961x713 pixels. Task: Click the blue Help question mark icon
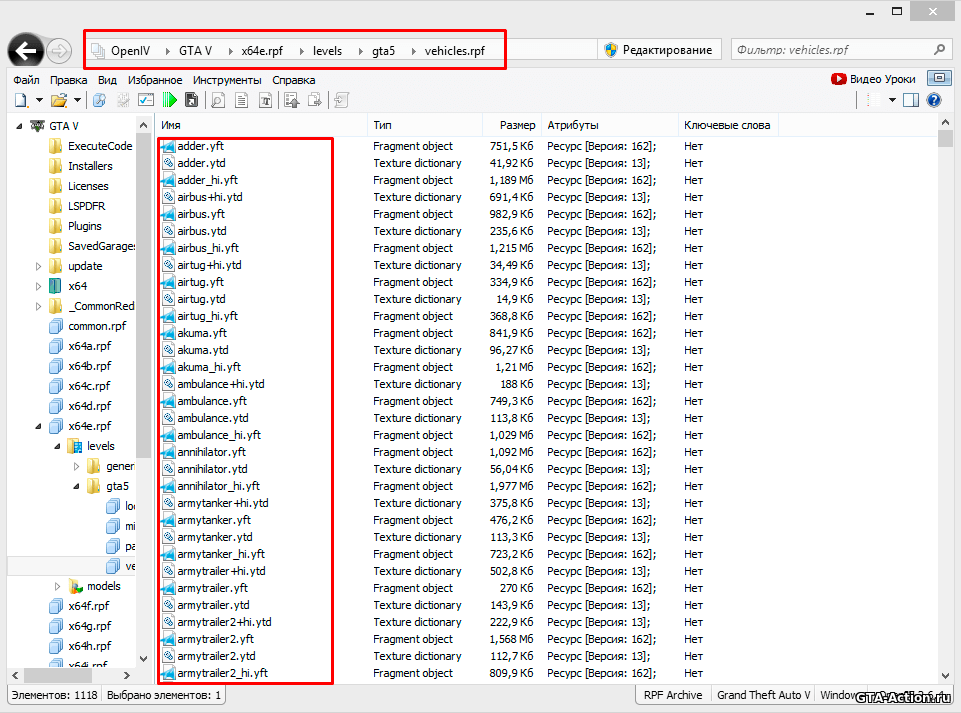click(934, 100)
